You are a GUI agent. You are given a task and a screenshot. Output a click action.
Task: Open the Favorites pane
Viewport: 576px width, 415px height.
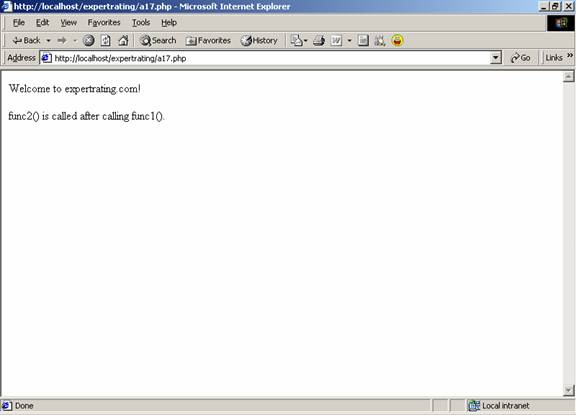pos(208,40)
